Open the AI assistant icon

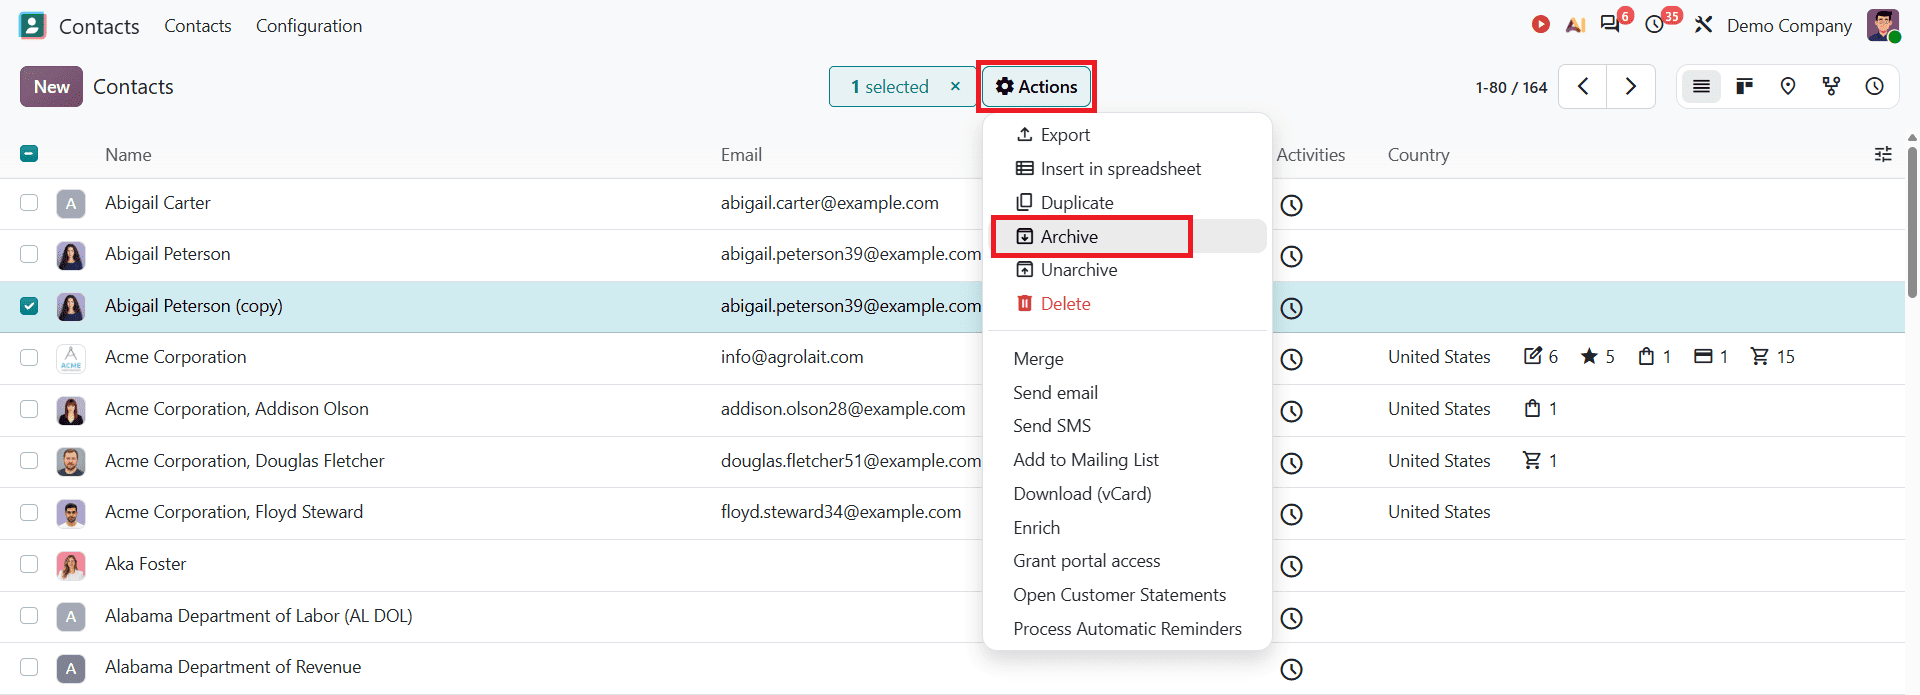1575,25
